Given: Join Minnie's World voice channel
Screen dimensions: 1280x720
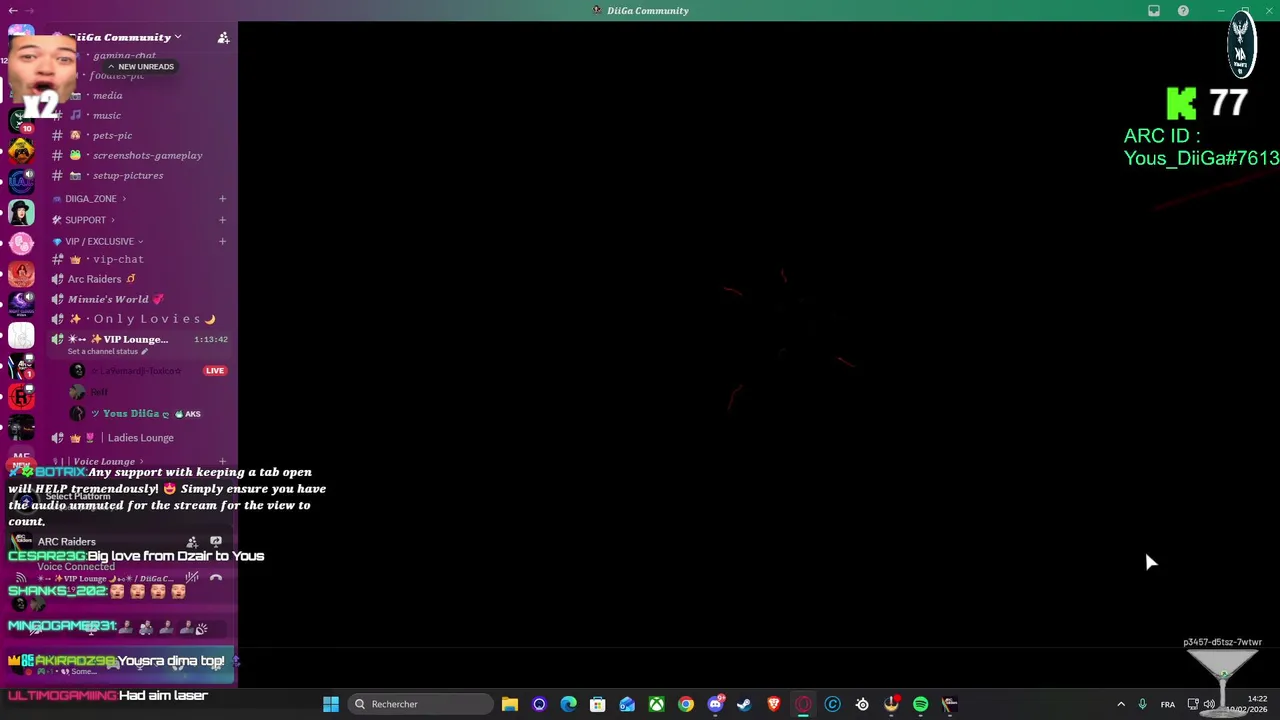Looking at the screenshot, I should click(x=108, y=299).
